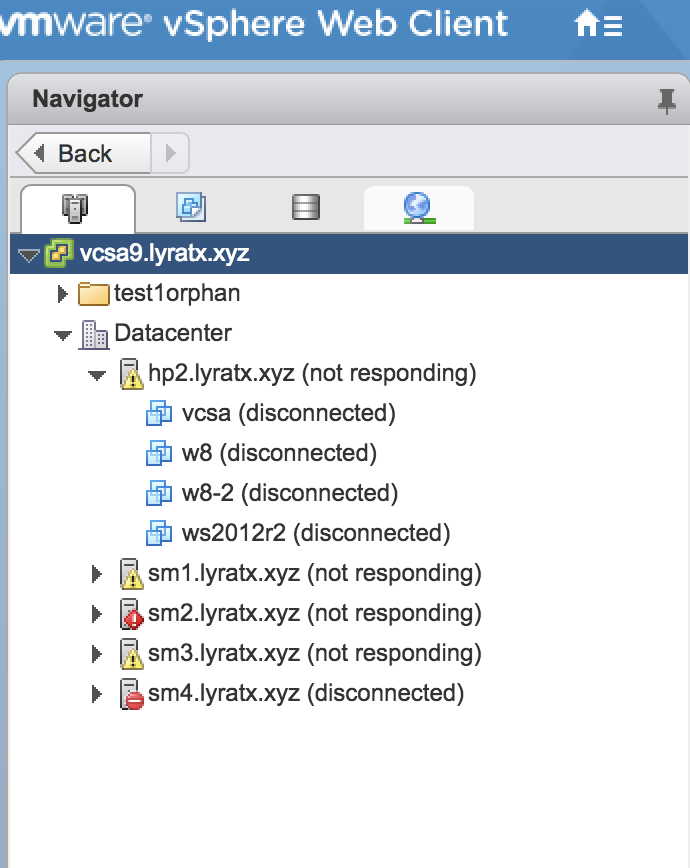Collapse the hp2.lyratx.xyz host
The width and height of the screenshot is (690, 868).
(97, 375)
